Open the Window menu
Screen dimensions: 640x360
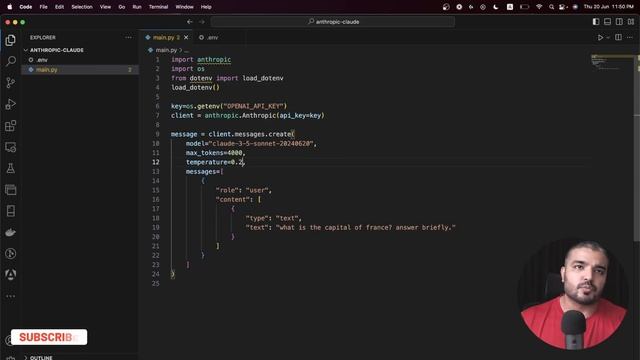(184, 7)
